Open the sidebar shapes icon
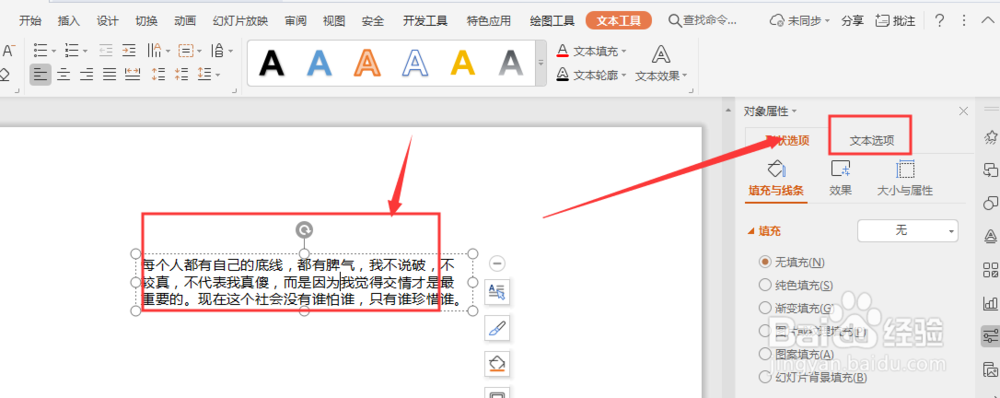This screenshot has height=398, width=1000. pyautogui.click(x=990, y=203)
